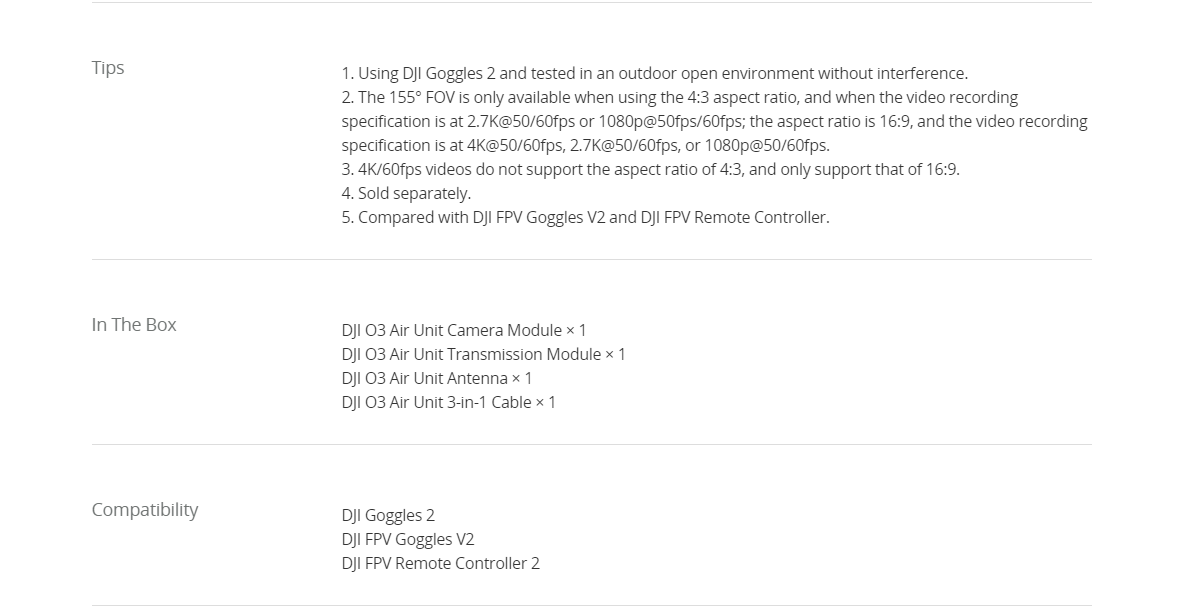Viewport: 1200px width, 610px height.
Task: Click 'DJI FPV Remote Controller 2' entry
Action: coord(440,563)
